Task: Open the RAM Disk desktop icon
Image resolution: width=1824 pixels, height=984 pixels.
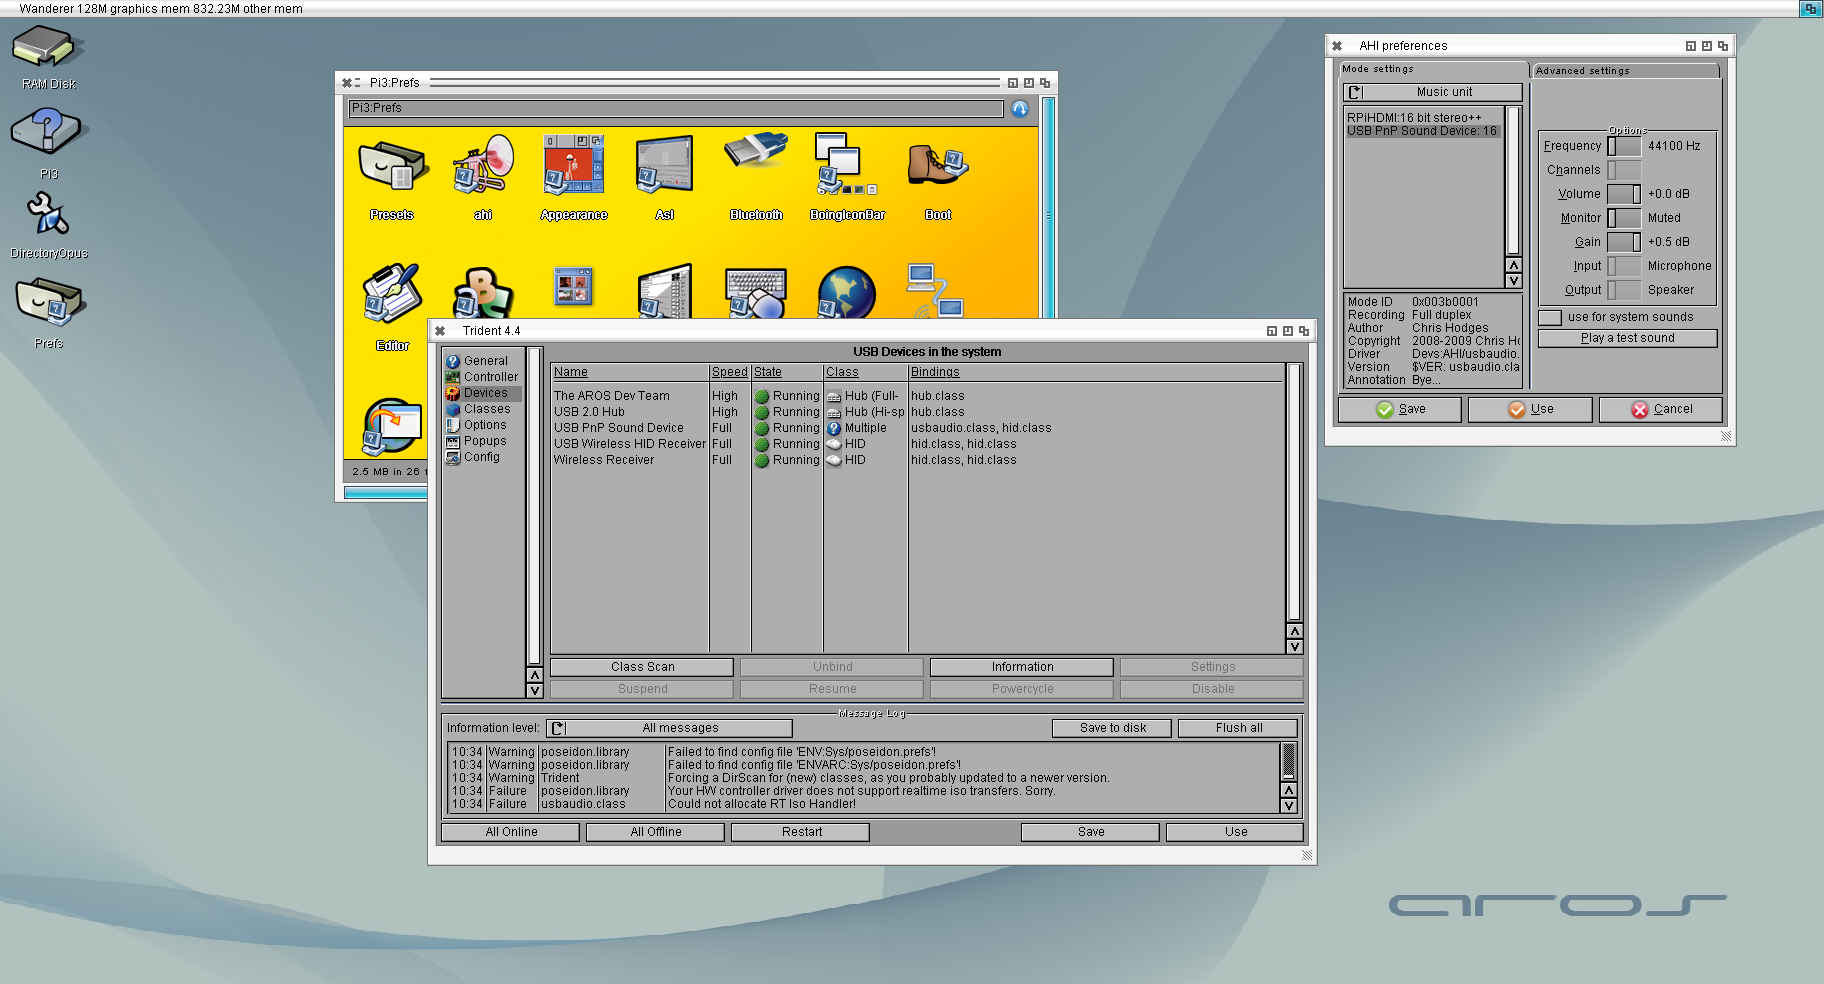Action: pyautogui.click(x=48, y=57)
